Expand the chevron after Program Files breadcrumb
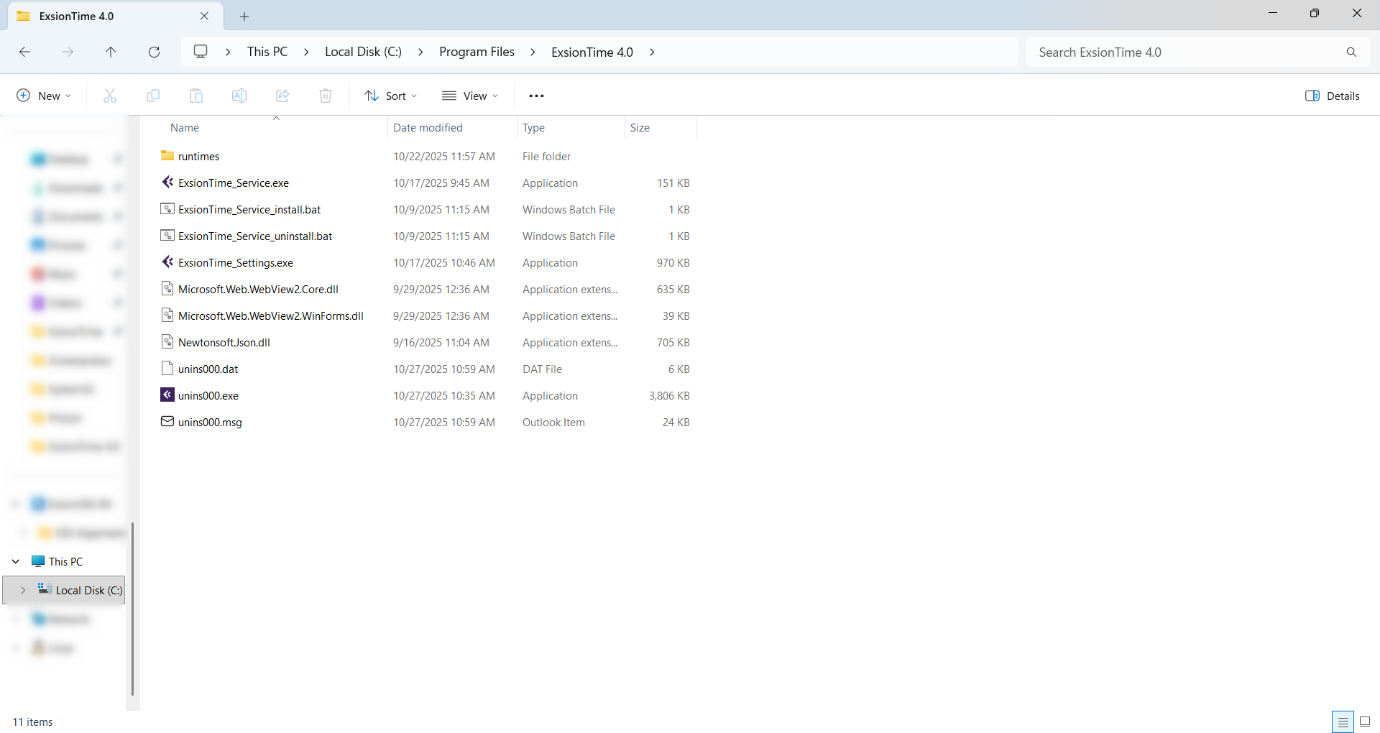Screen dimensions: 1380x733 (x=533, y=52)
